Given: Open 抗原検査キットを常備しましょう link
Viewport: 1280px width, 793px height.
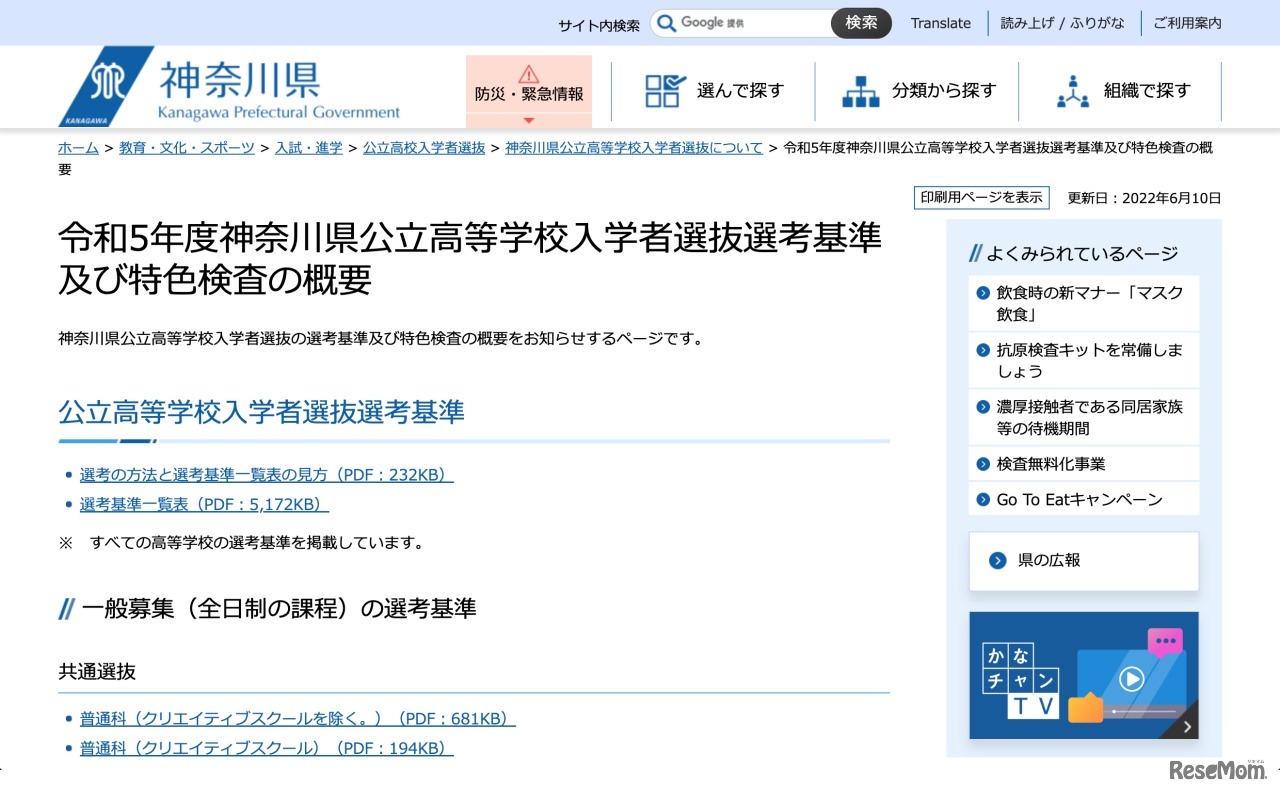Looking at the screenshot, I should click(x=1084, y=360).
